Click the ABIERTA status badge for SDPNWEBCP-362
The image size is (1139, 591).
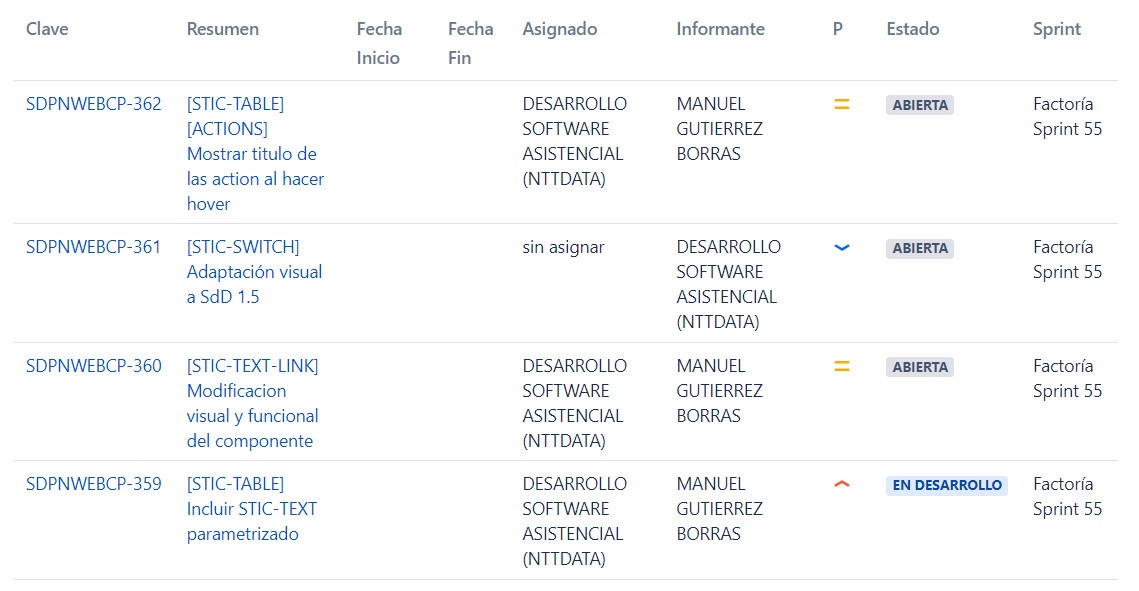920,105
